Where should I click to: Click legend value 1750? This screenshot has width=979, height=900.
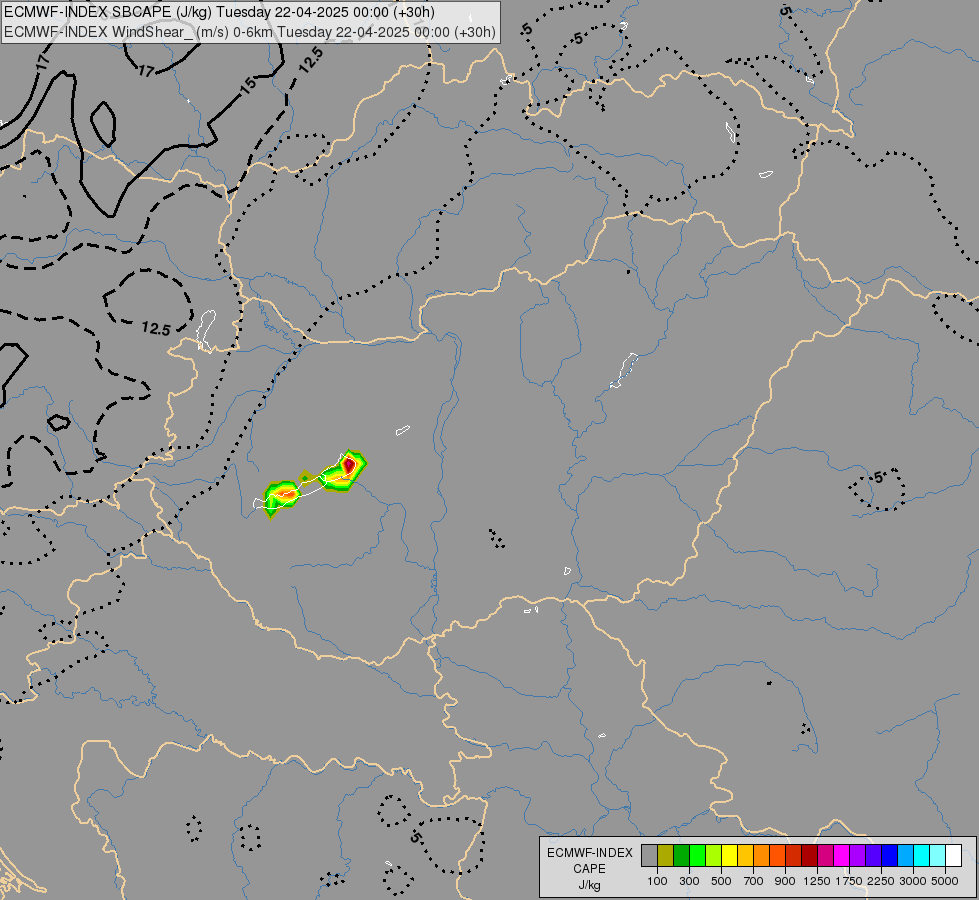click(849, 881)
